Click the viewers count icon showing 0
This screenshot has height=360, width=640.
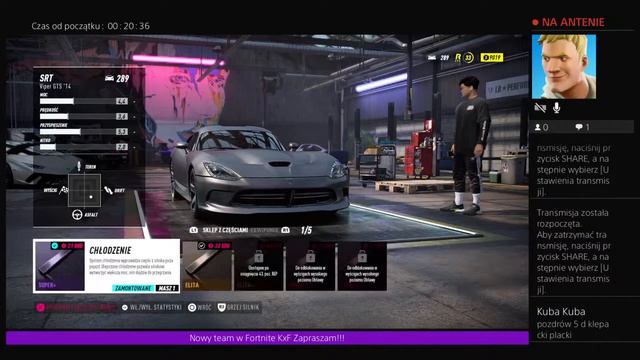click(x=538, y=127)
